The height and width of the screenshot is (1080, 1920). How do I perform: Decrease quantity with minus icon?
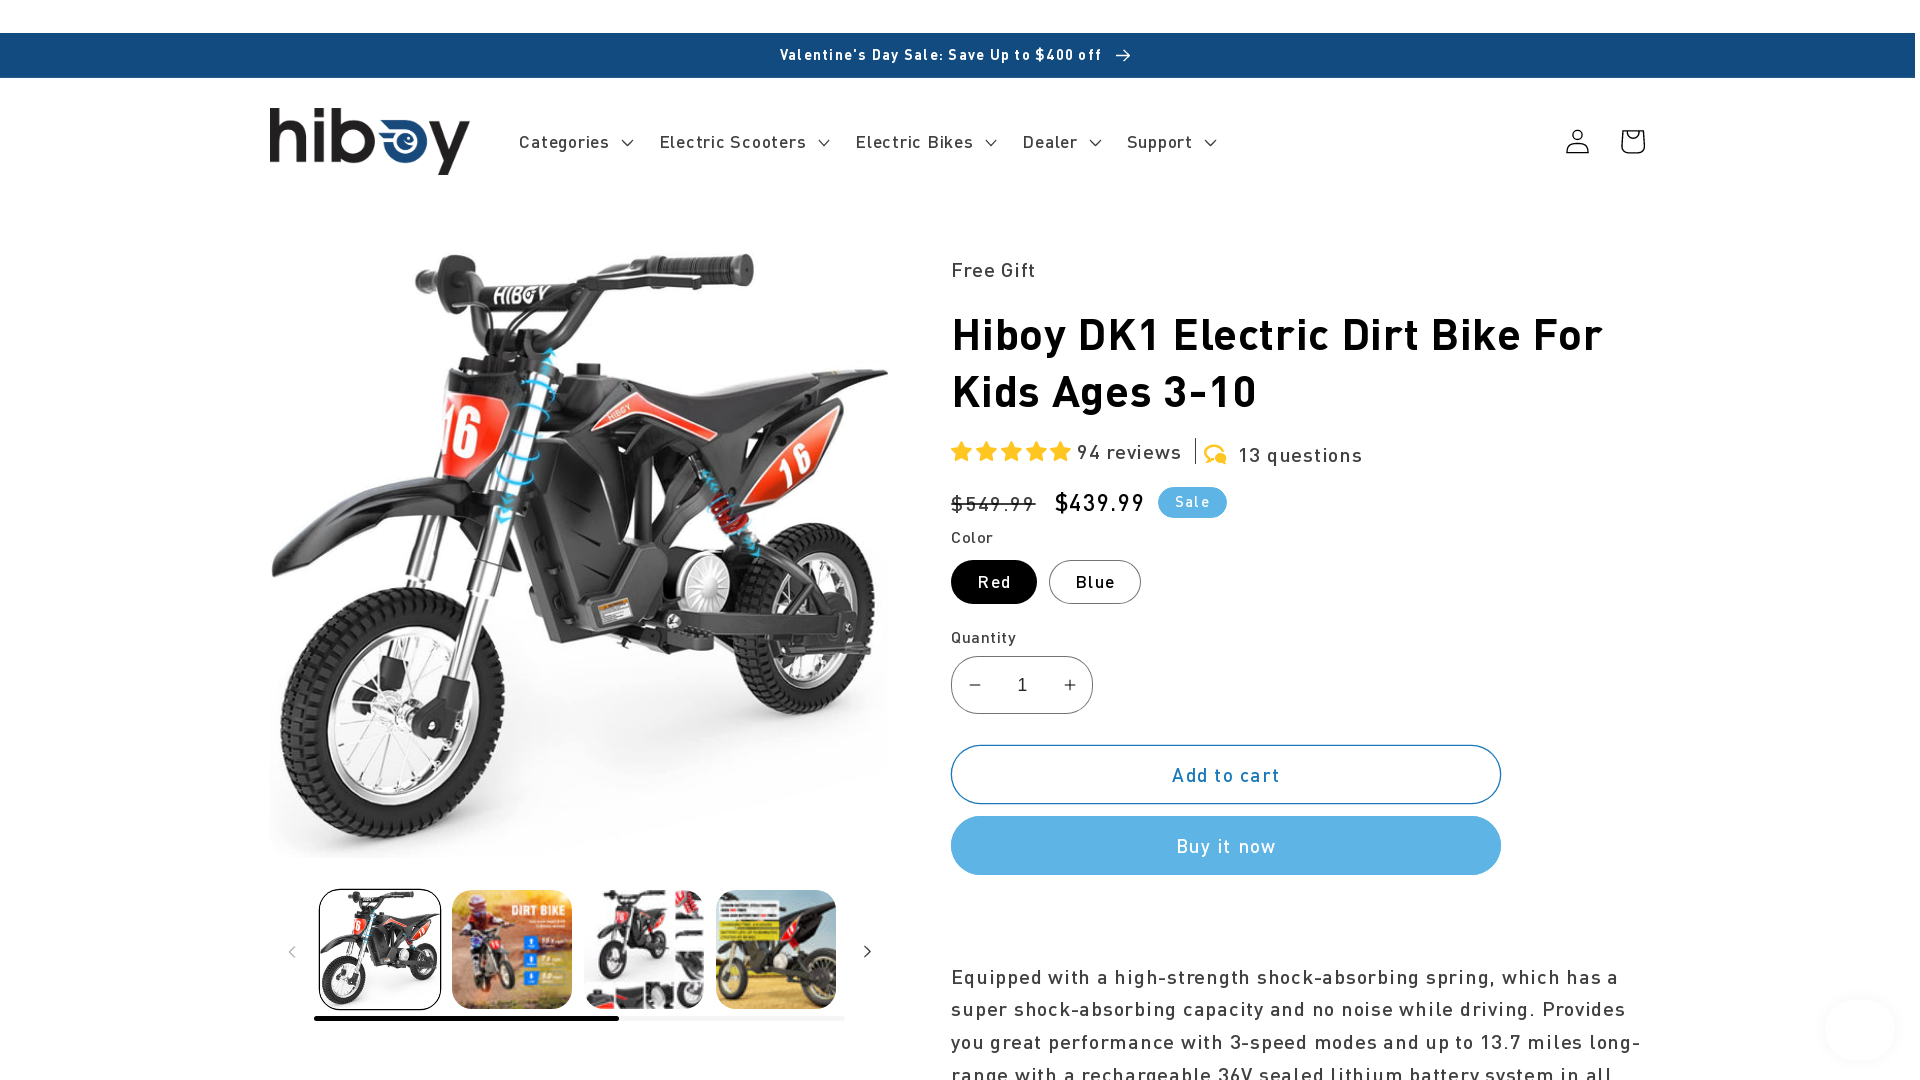(975, 685)
